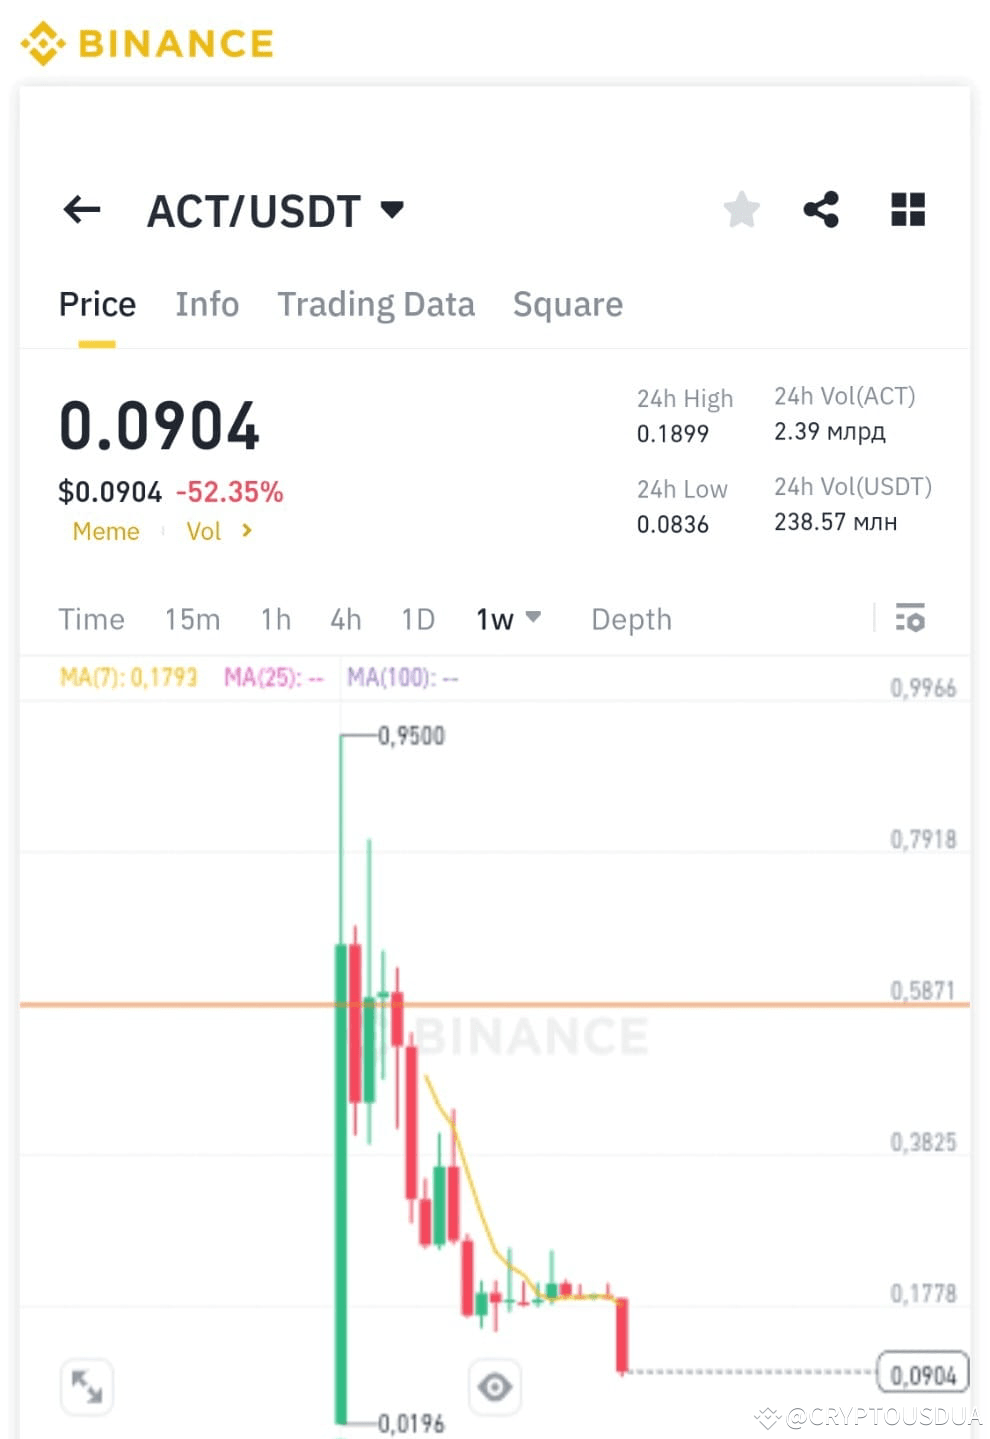
Task: Open the Square section
Action: (x=567, y=304)
